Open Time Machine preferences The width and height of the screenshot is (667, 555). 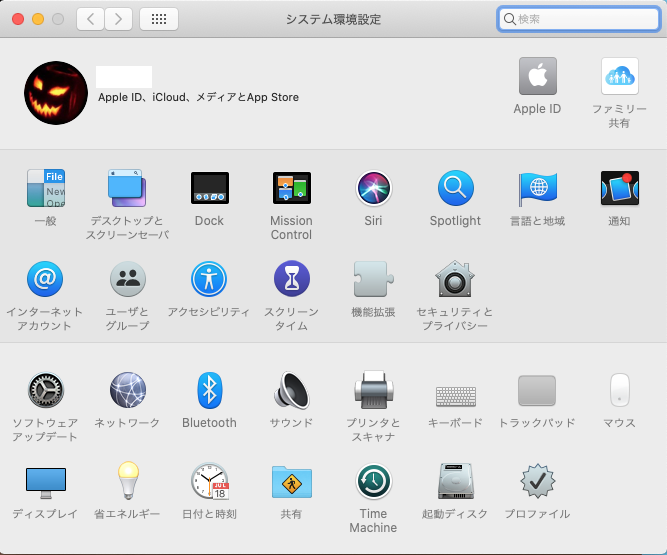click(x=374, y=482)
